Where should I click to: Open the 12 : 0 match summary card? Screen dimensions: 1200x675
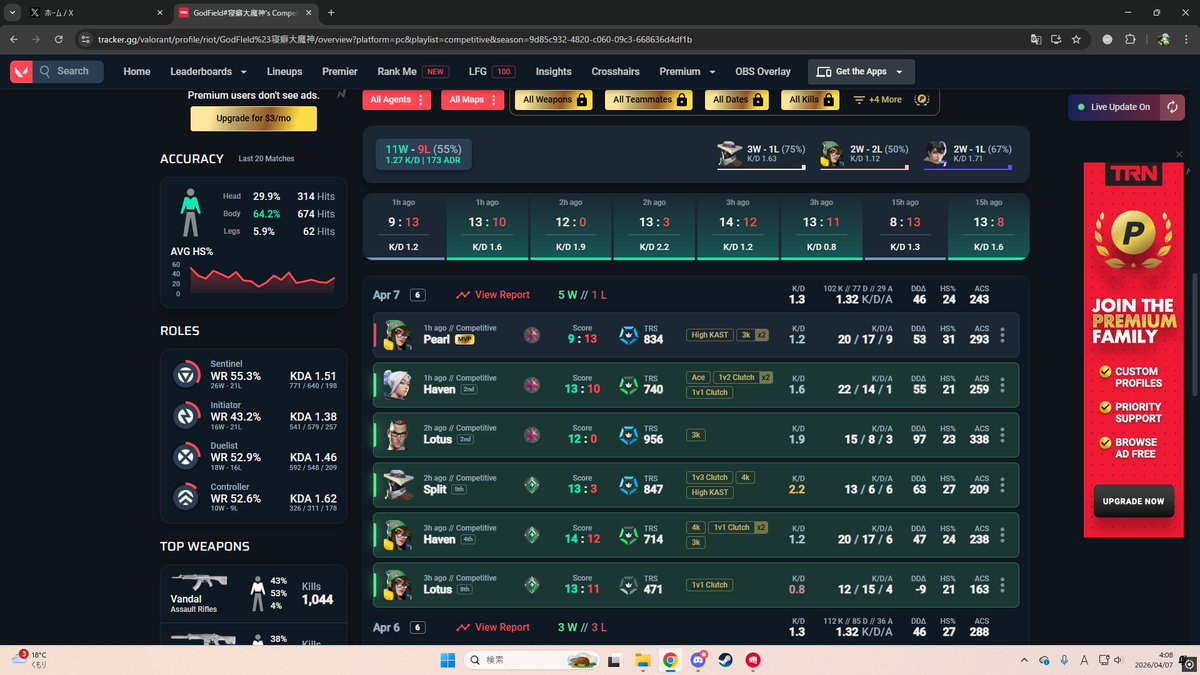[x=570, y=227]
